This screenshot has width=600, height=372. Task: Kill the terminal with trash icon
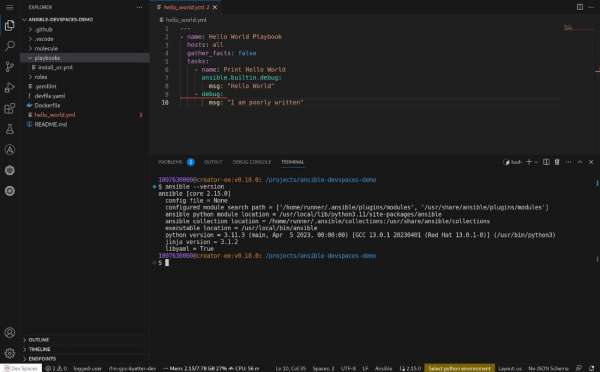(x=557, y=162)
